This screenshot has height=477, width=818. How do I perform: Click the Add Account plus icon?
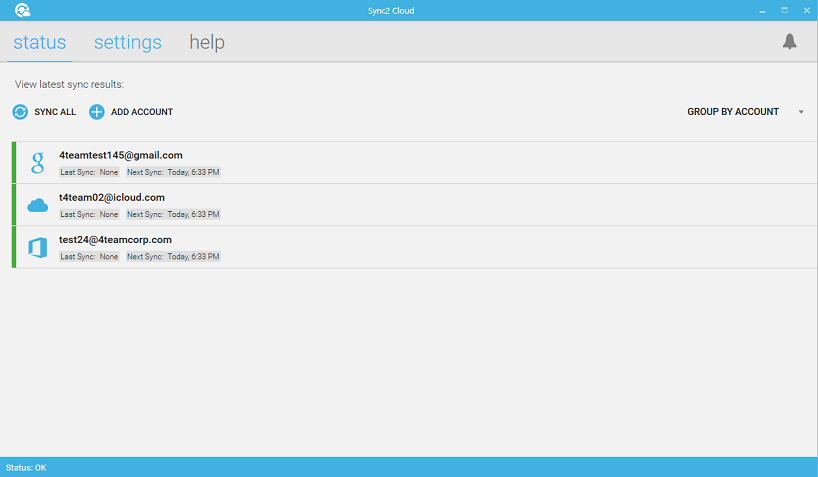point(97,112)
